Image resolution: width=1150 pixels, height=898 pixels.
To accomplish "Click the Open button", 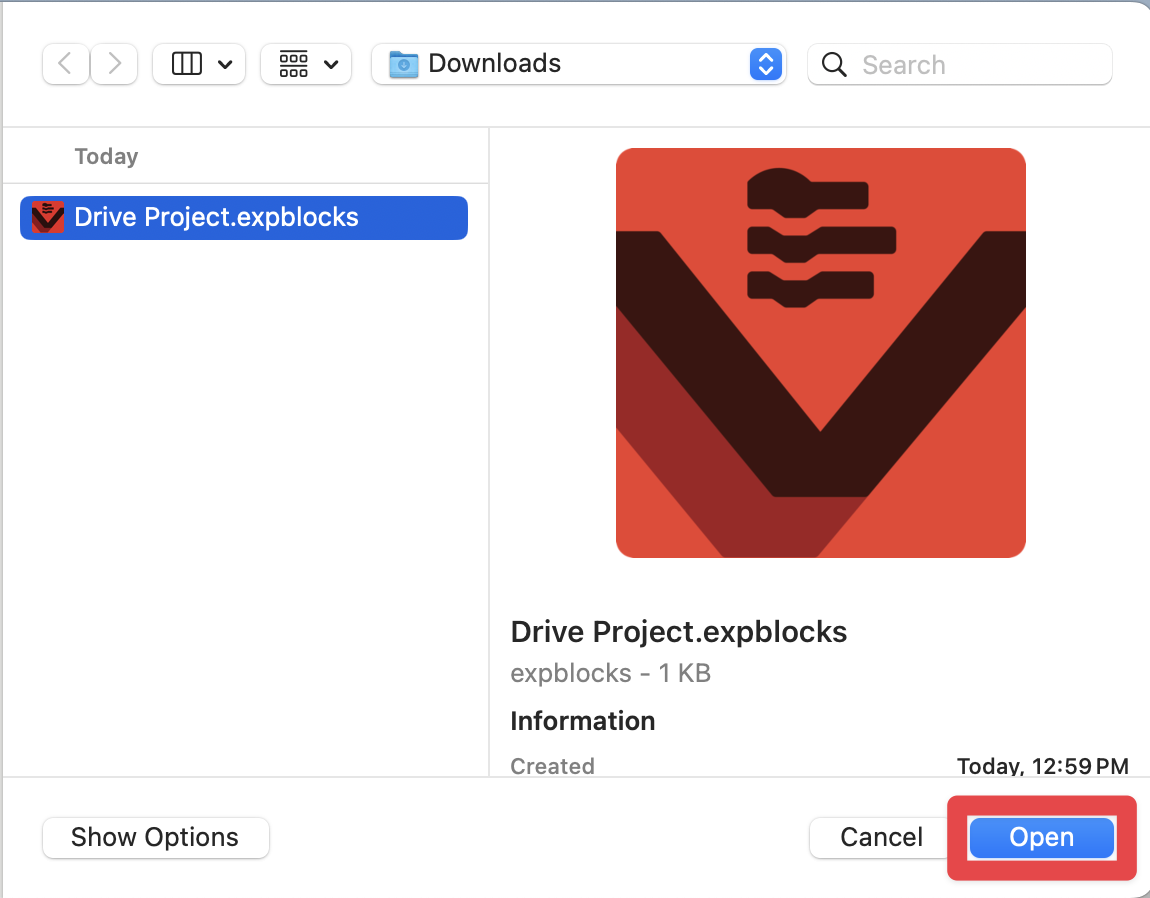I will click(1041, 837).
